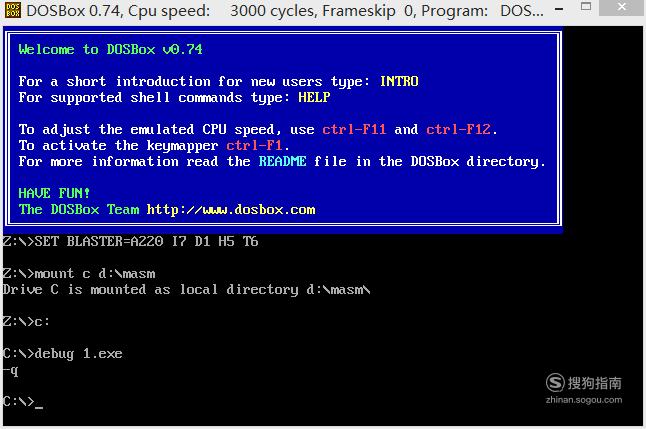The width and height of the screenshot is (646, 429).
Task: Click the yellow INTRO command word
Action: 399,81
